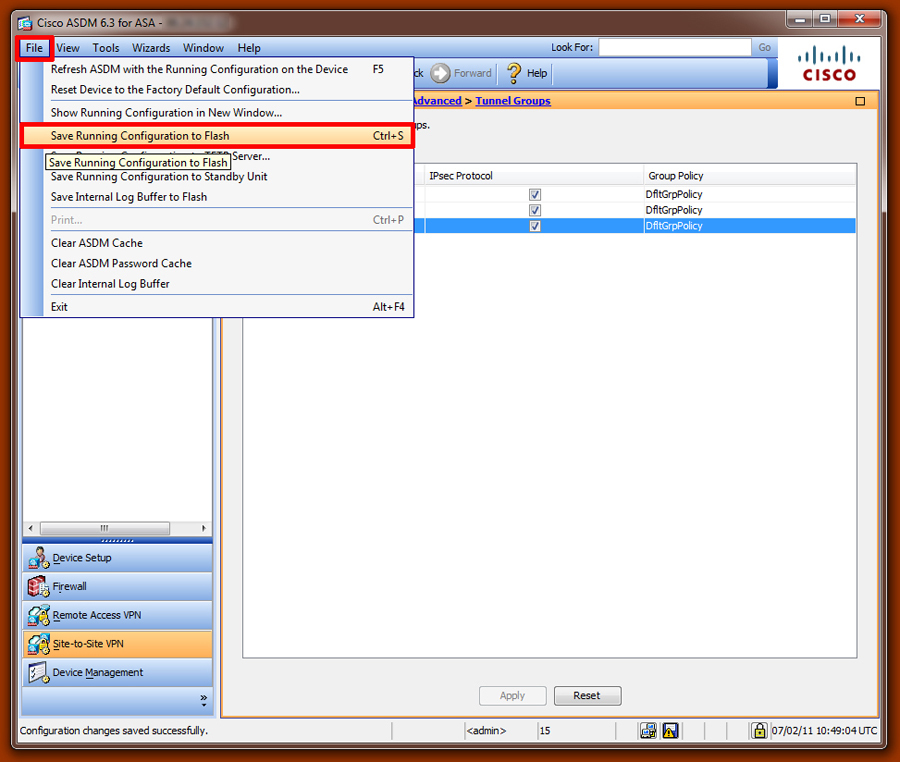Choose Reset Device to the Factory Default Configuration
The image size is (900, 762).
click(x=217, y=90)
